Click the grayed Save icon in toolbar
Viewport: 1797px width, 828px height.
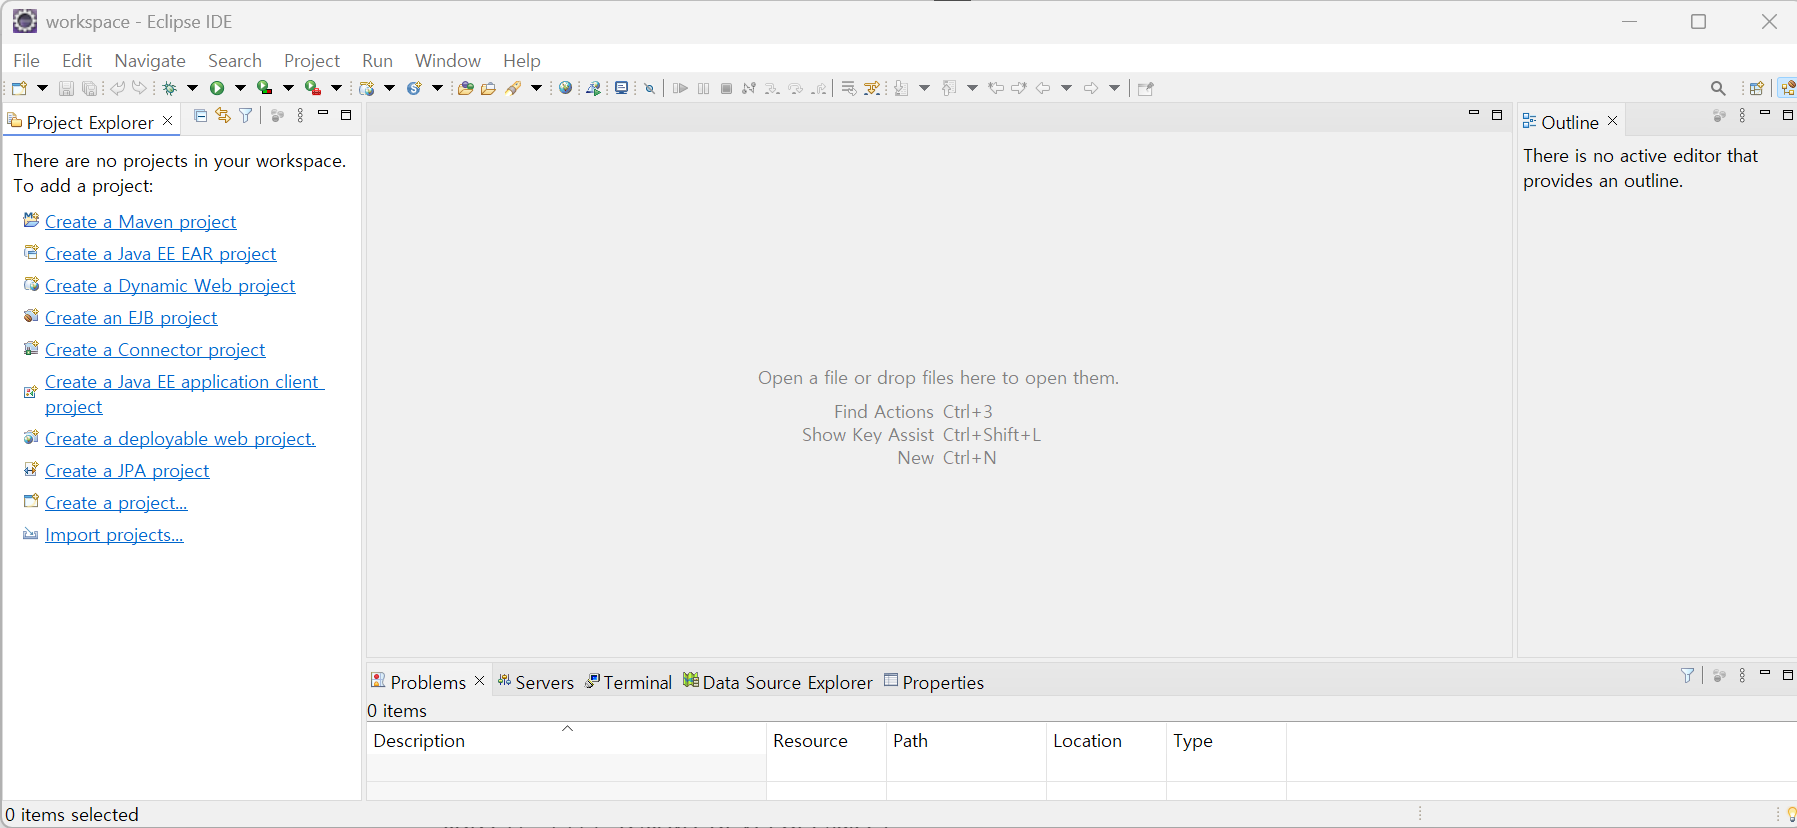(66, 88)
